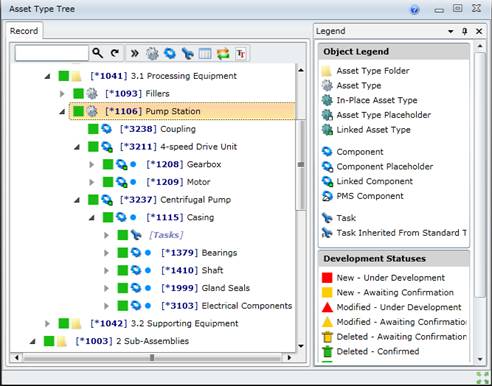Select the Pump Station tree row
Image resolution: width=492 pixels, height=386 pixels.
(182, 111)
